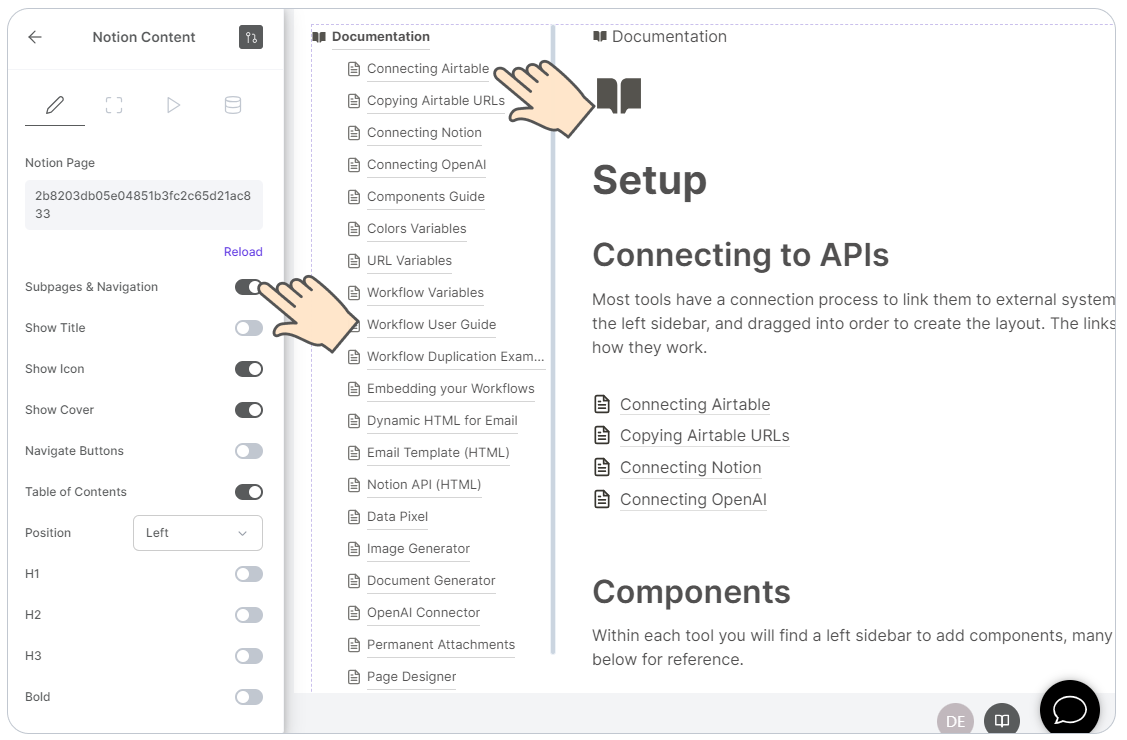Image resolution: width=1127 pixels, height=740 pixels.
Task: Click document icon beside content Connecting OpenAI
Action: [602, 499]
